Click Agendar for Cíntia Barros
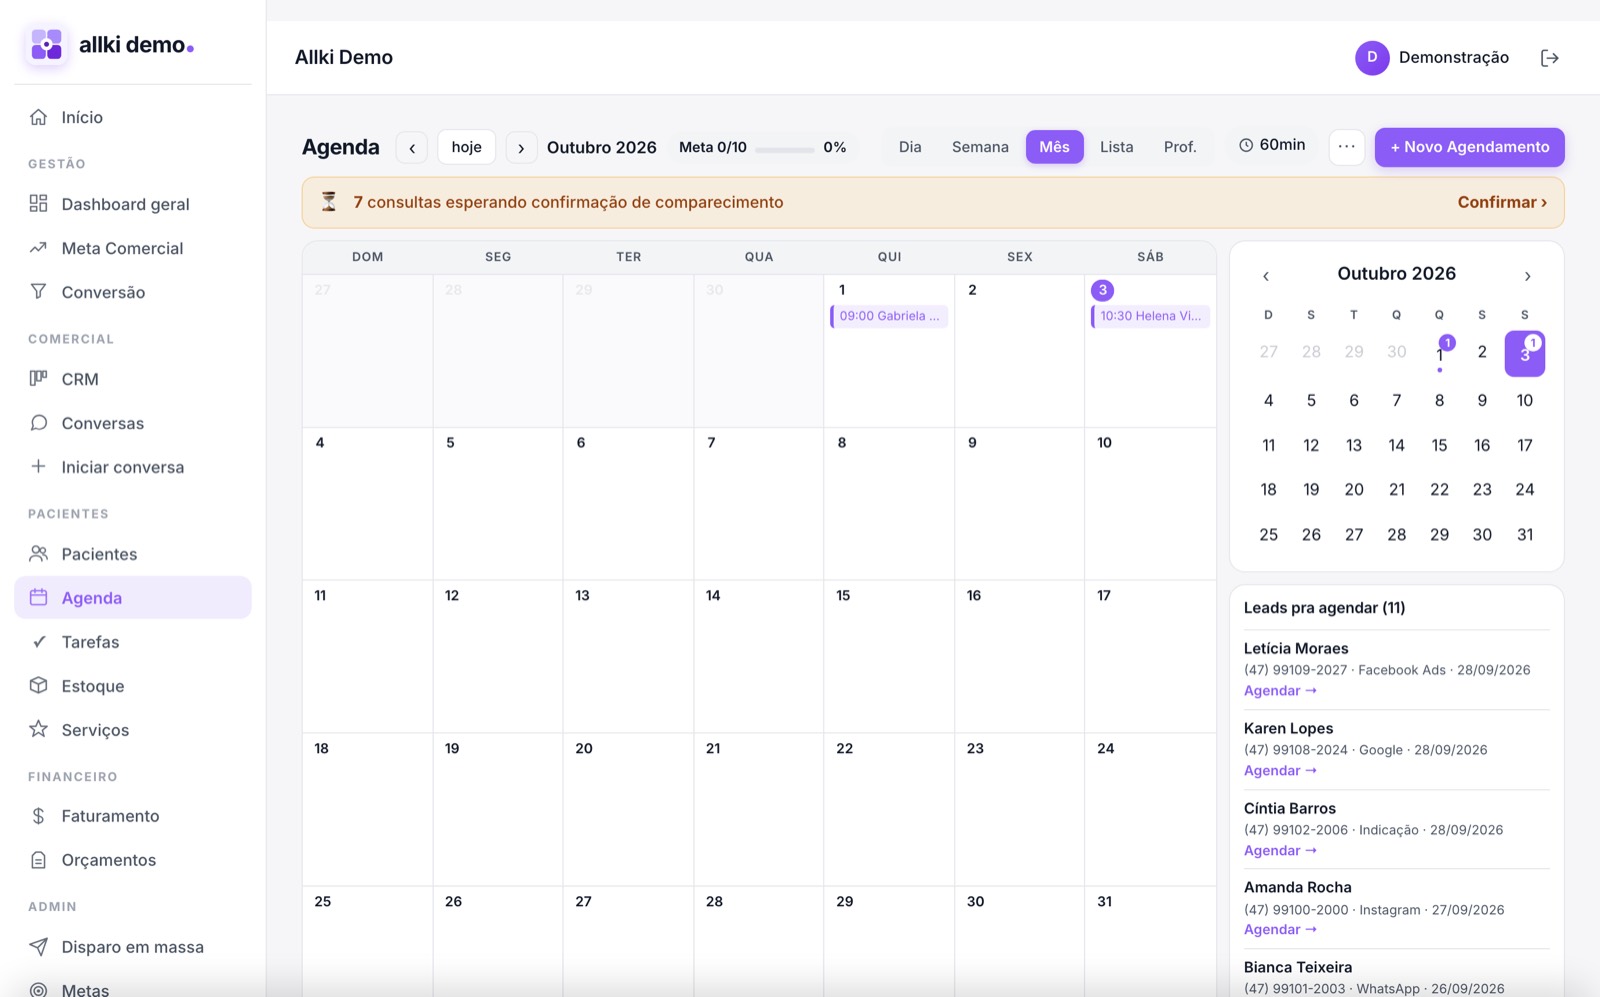The height and width of the screenshot is (997, 1600). [1280, 851]
